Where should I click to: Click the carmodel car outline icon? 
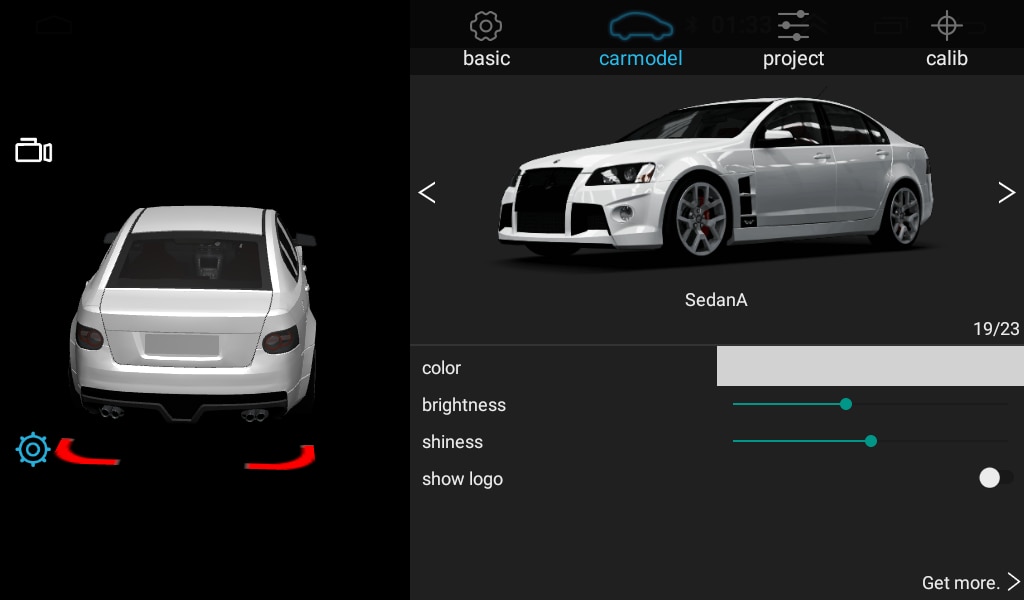[641, 26]
